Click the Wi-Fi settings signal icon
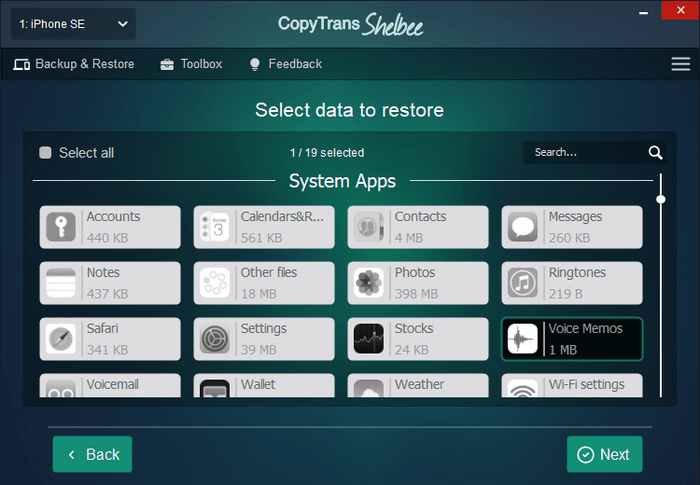This screenshot has width=700, height=485. (x=523, y=389)
